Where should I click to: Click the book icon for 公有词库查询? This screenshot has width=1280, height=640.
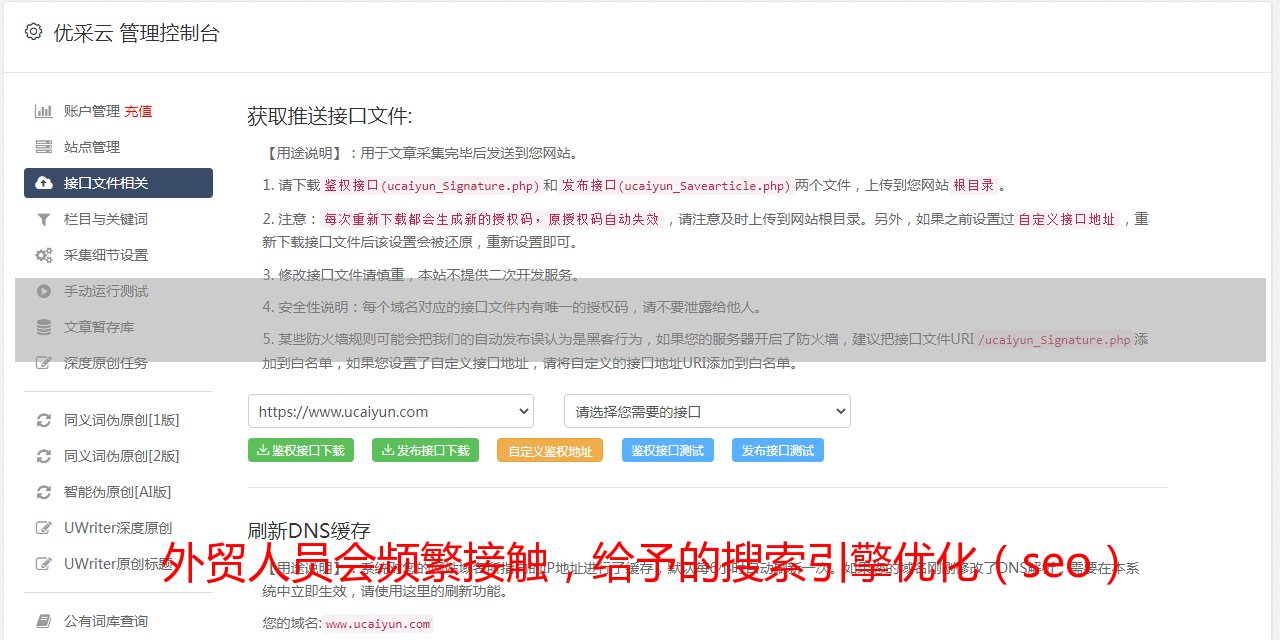tap(44, 621)
